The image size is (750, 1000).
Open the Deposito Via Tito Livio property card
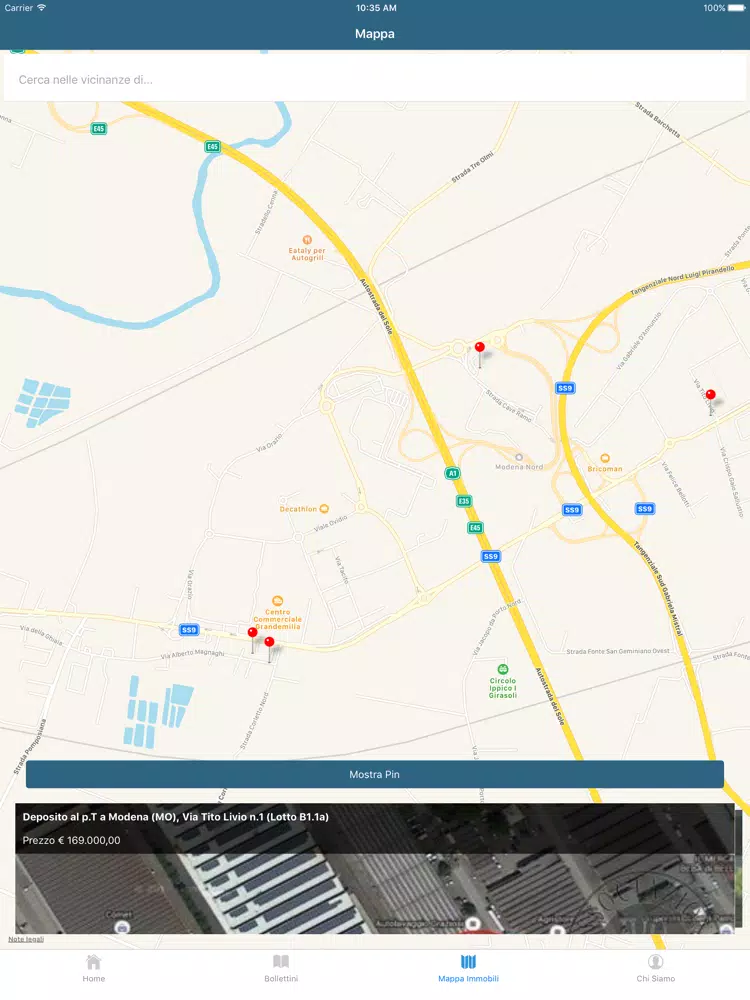click(375, 868)
